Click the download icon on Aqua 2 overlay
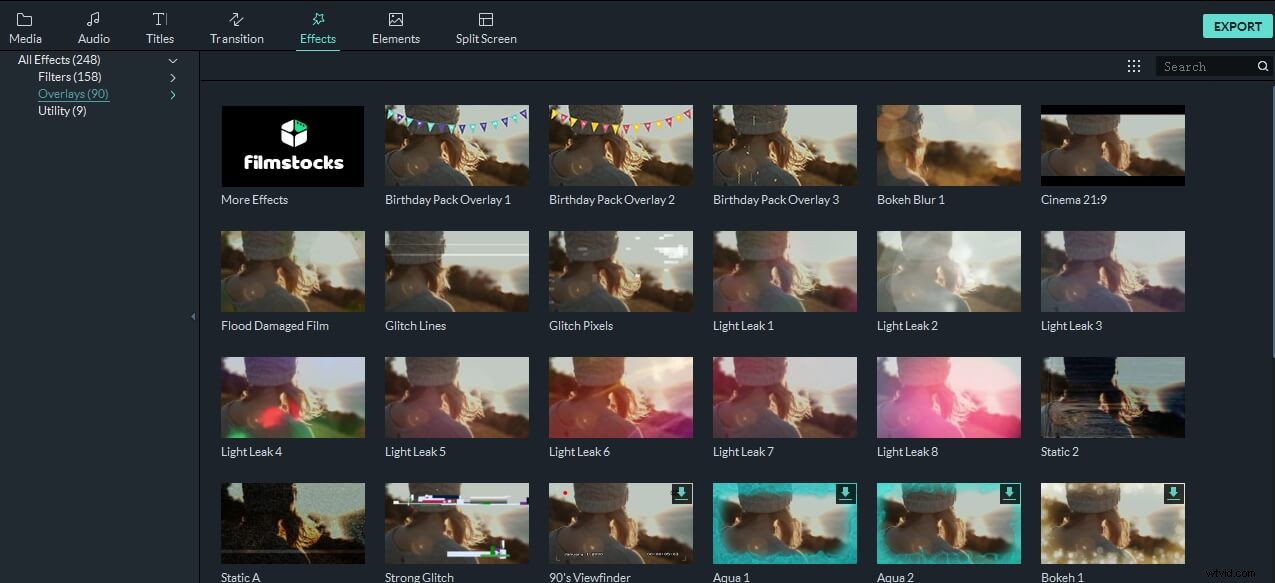1275x583 pixels. [1010, 493]
